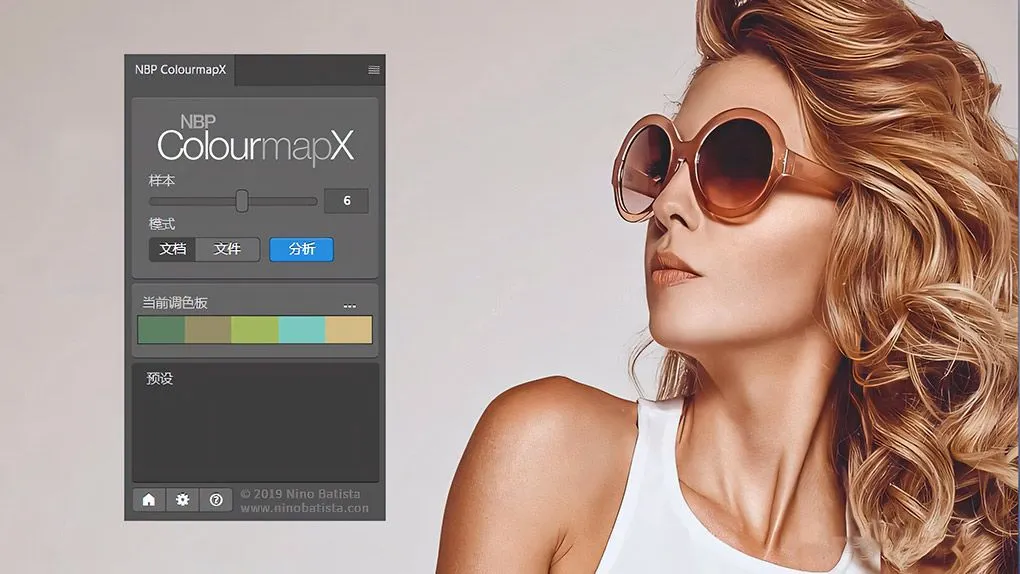The image size is (1020, 574).
Task: Click the 样本 samples slider handle
Action: click(241, 201)
